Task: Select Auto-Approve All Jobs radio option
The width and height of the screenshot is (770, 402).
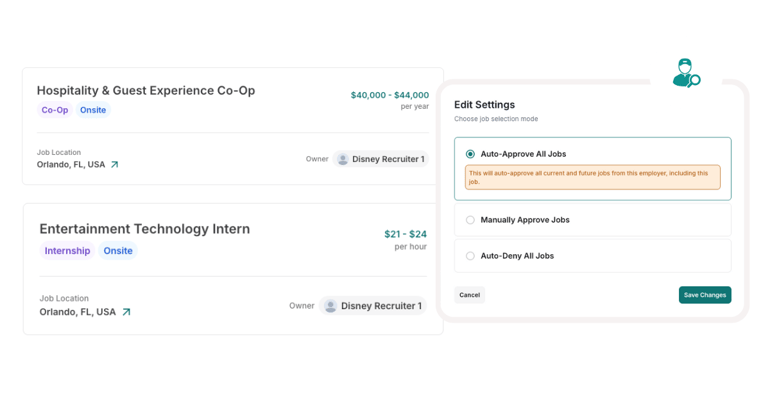Action: 470,154
